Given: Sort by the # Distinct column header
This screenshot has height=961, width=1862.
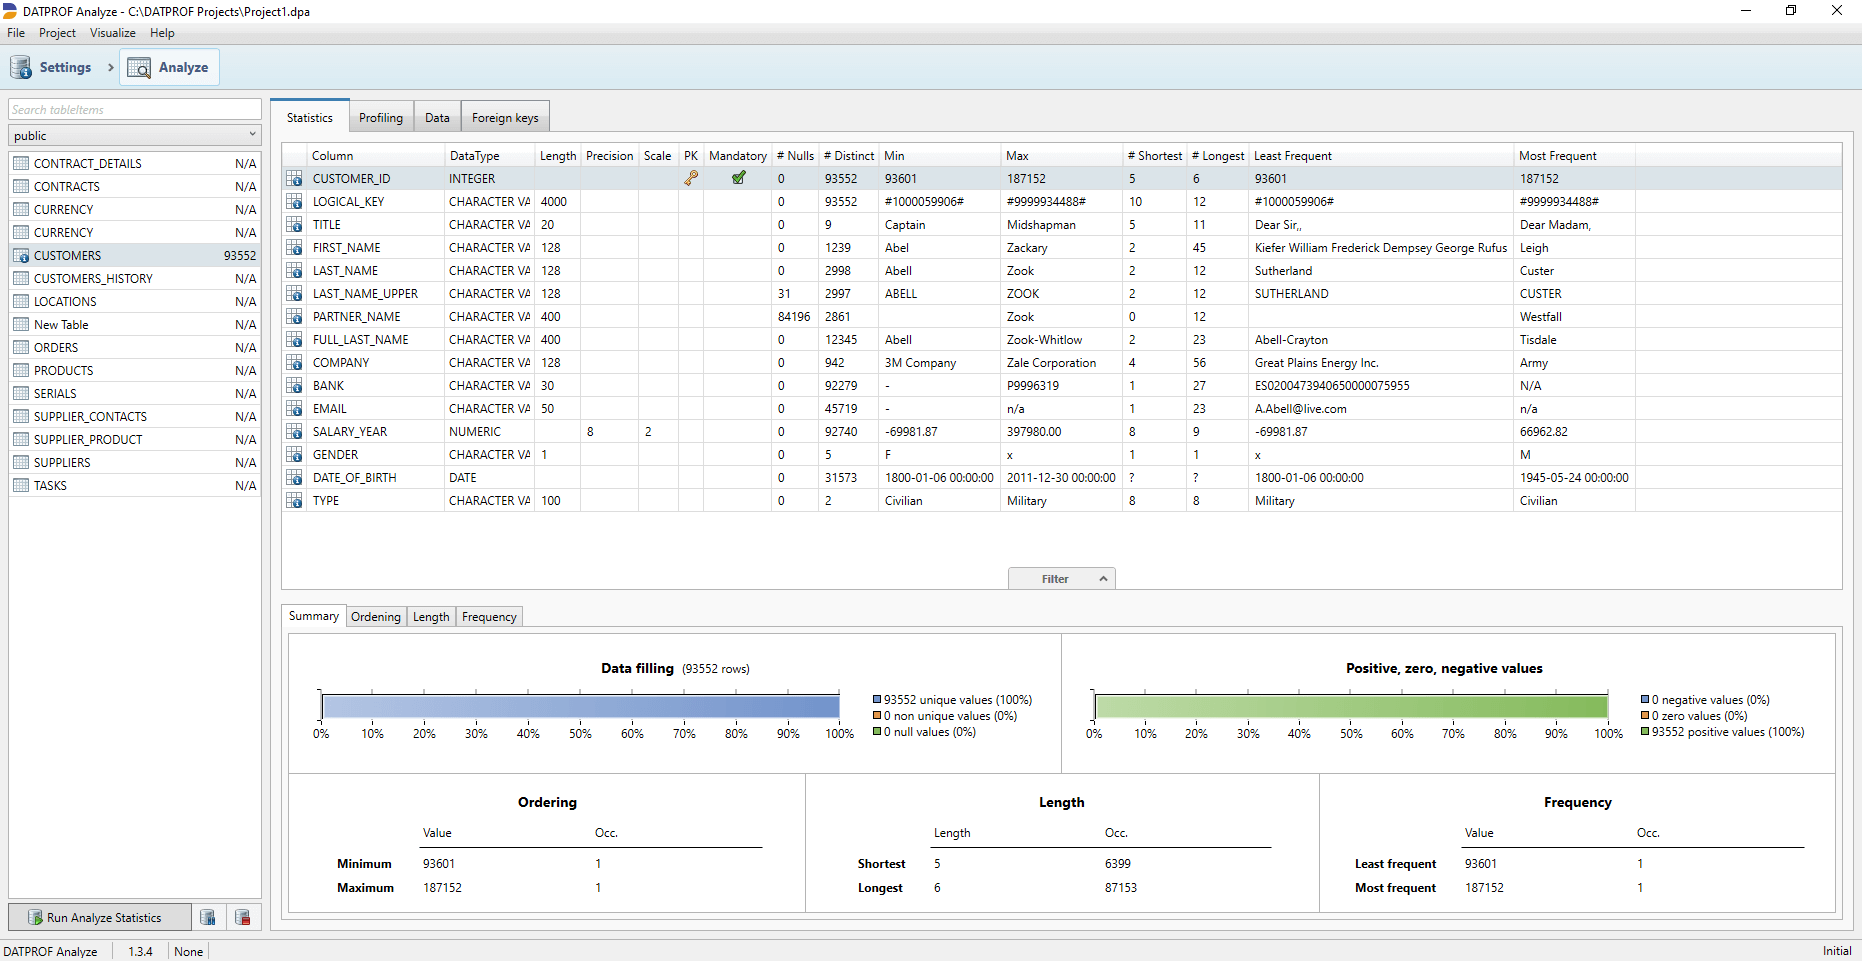Looking at the screenshot, I should [x=849, y=156].
